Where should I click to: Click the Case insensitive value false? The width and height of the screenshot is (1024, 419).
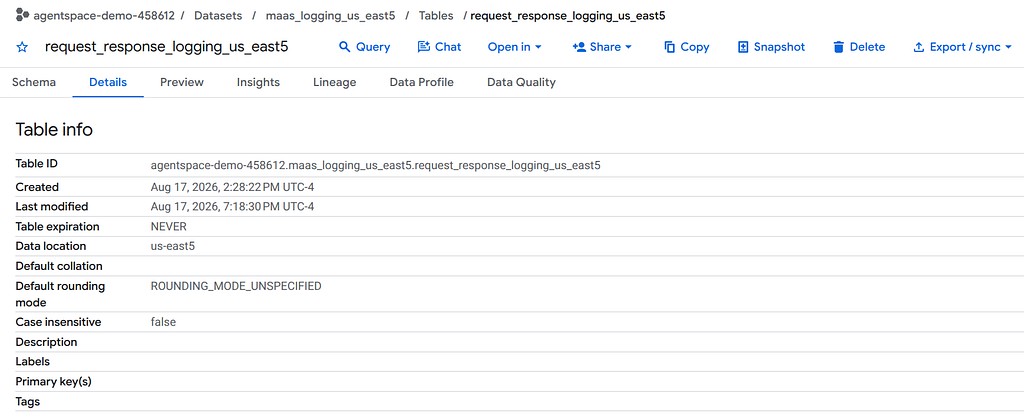click(163, 322)
